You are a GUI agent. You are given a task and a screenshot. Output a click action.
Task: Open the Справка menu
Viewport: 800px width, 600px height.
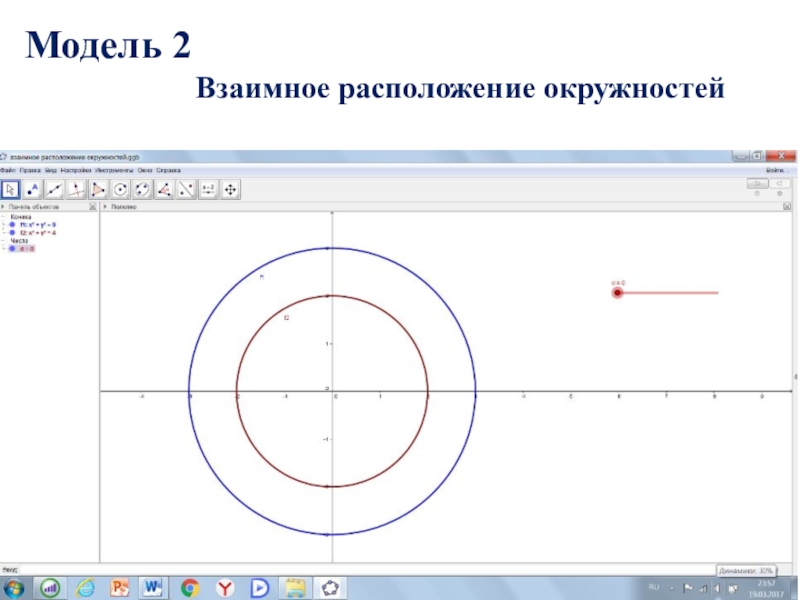pyautogui.click(x=168, y=170)
